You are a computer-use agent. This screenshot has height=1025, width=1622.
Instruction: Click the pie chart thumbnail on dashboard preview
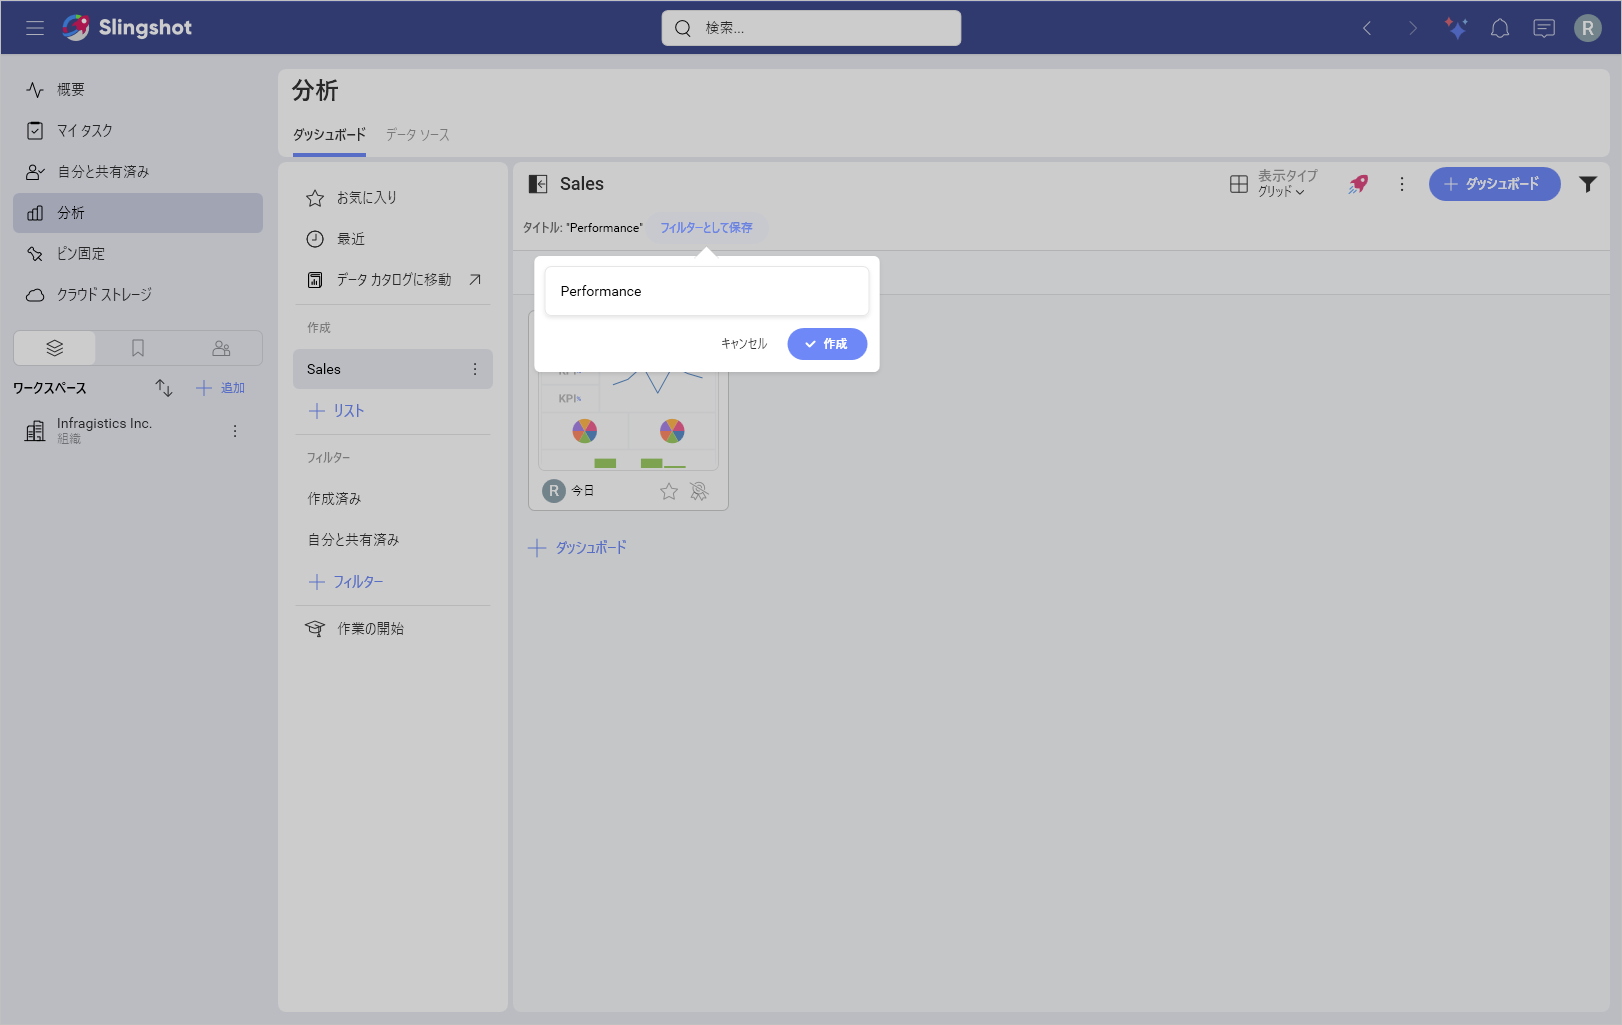[585, 430]
